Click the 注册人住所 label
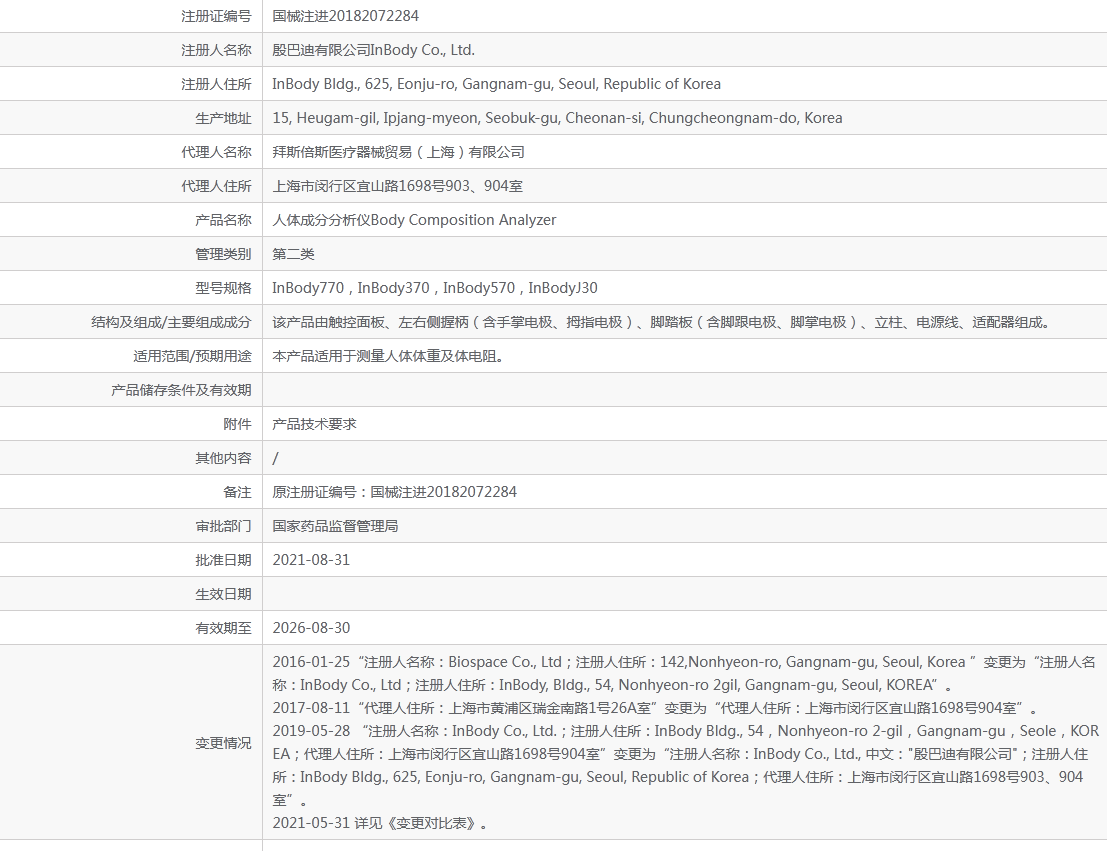1107x851 pixels. (x=216, y=84)
